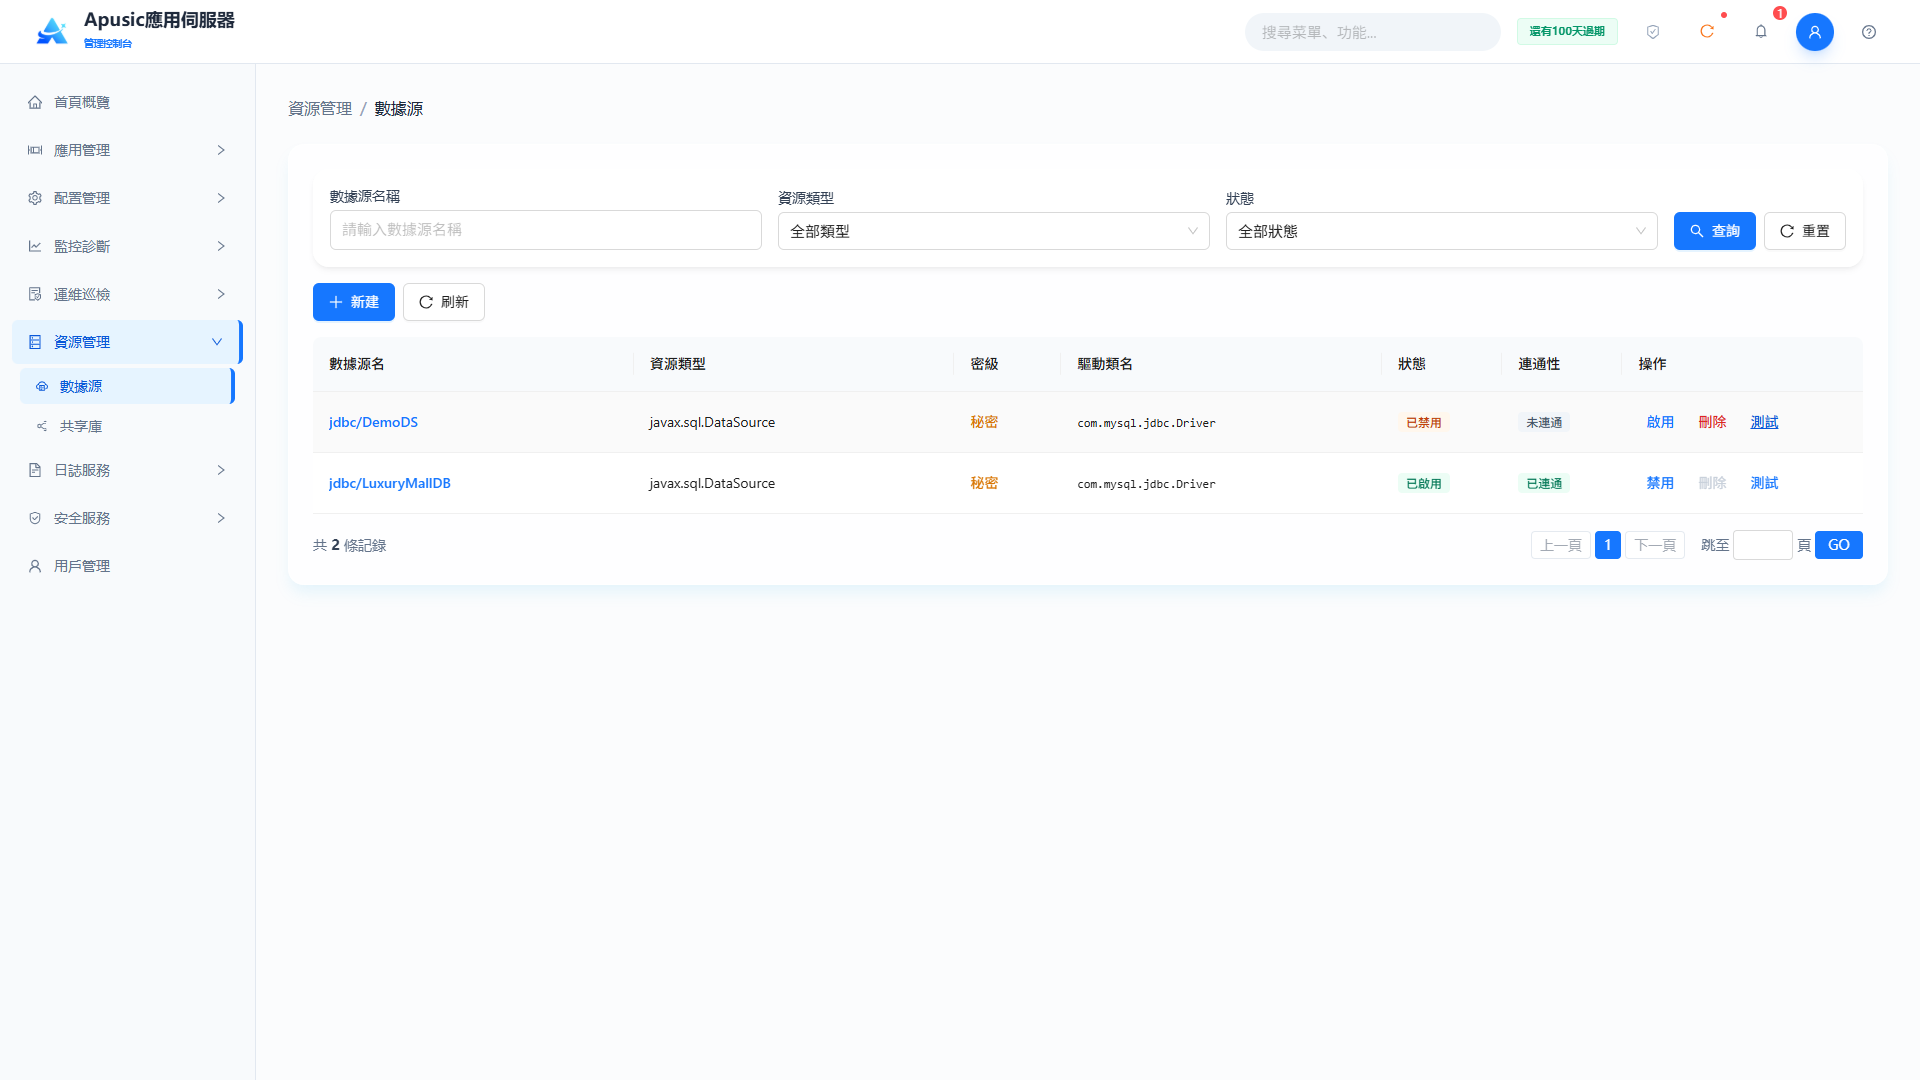Image resolution: width=1920 pixels, height=1080 pixels.
Task: Click the gear icon beside 配置管理
Action: coord(35,198)
